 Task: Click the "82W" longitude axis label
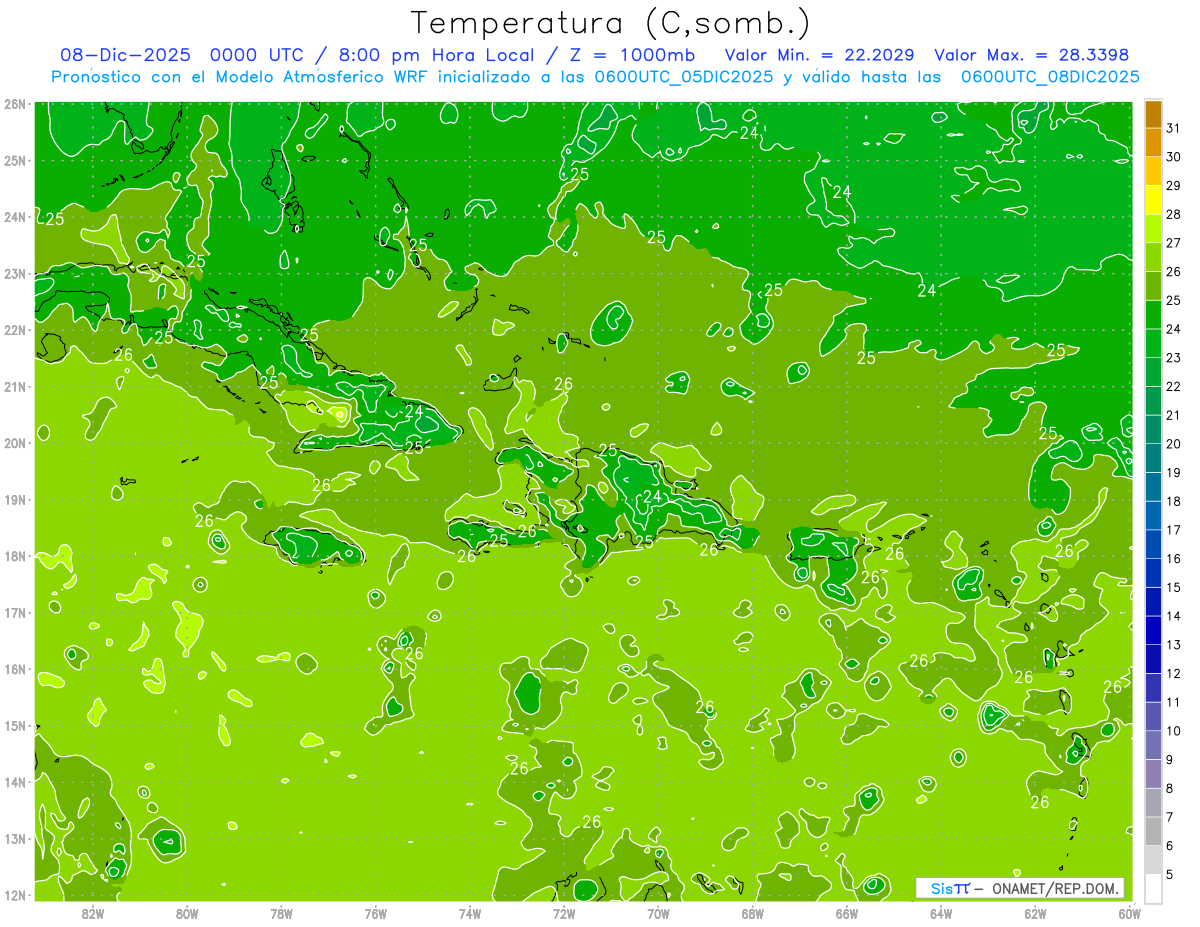(x=93, y=913)
